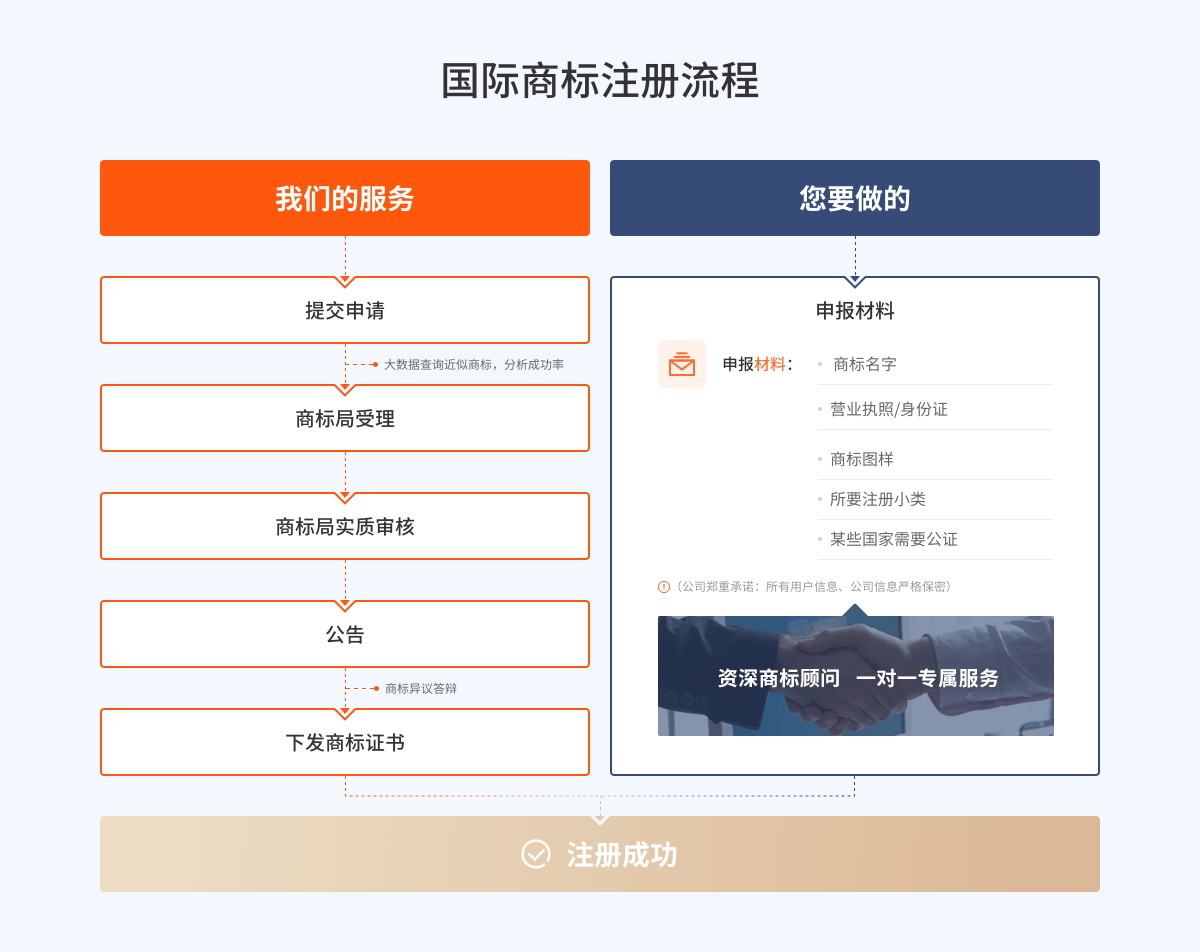Image resolution: width=1200 pixels, height=952 pixels.
Task: Select the 我们的服务 orange header
Action: pos(345,198)
